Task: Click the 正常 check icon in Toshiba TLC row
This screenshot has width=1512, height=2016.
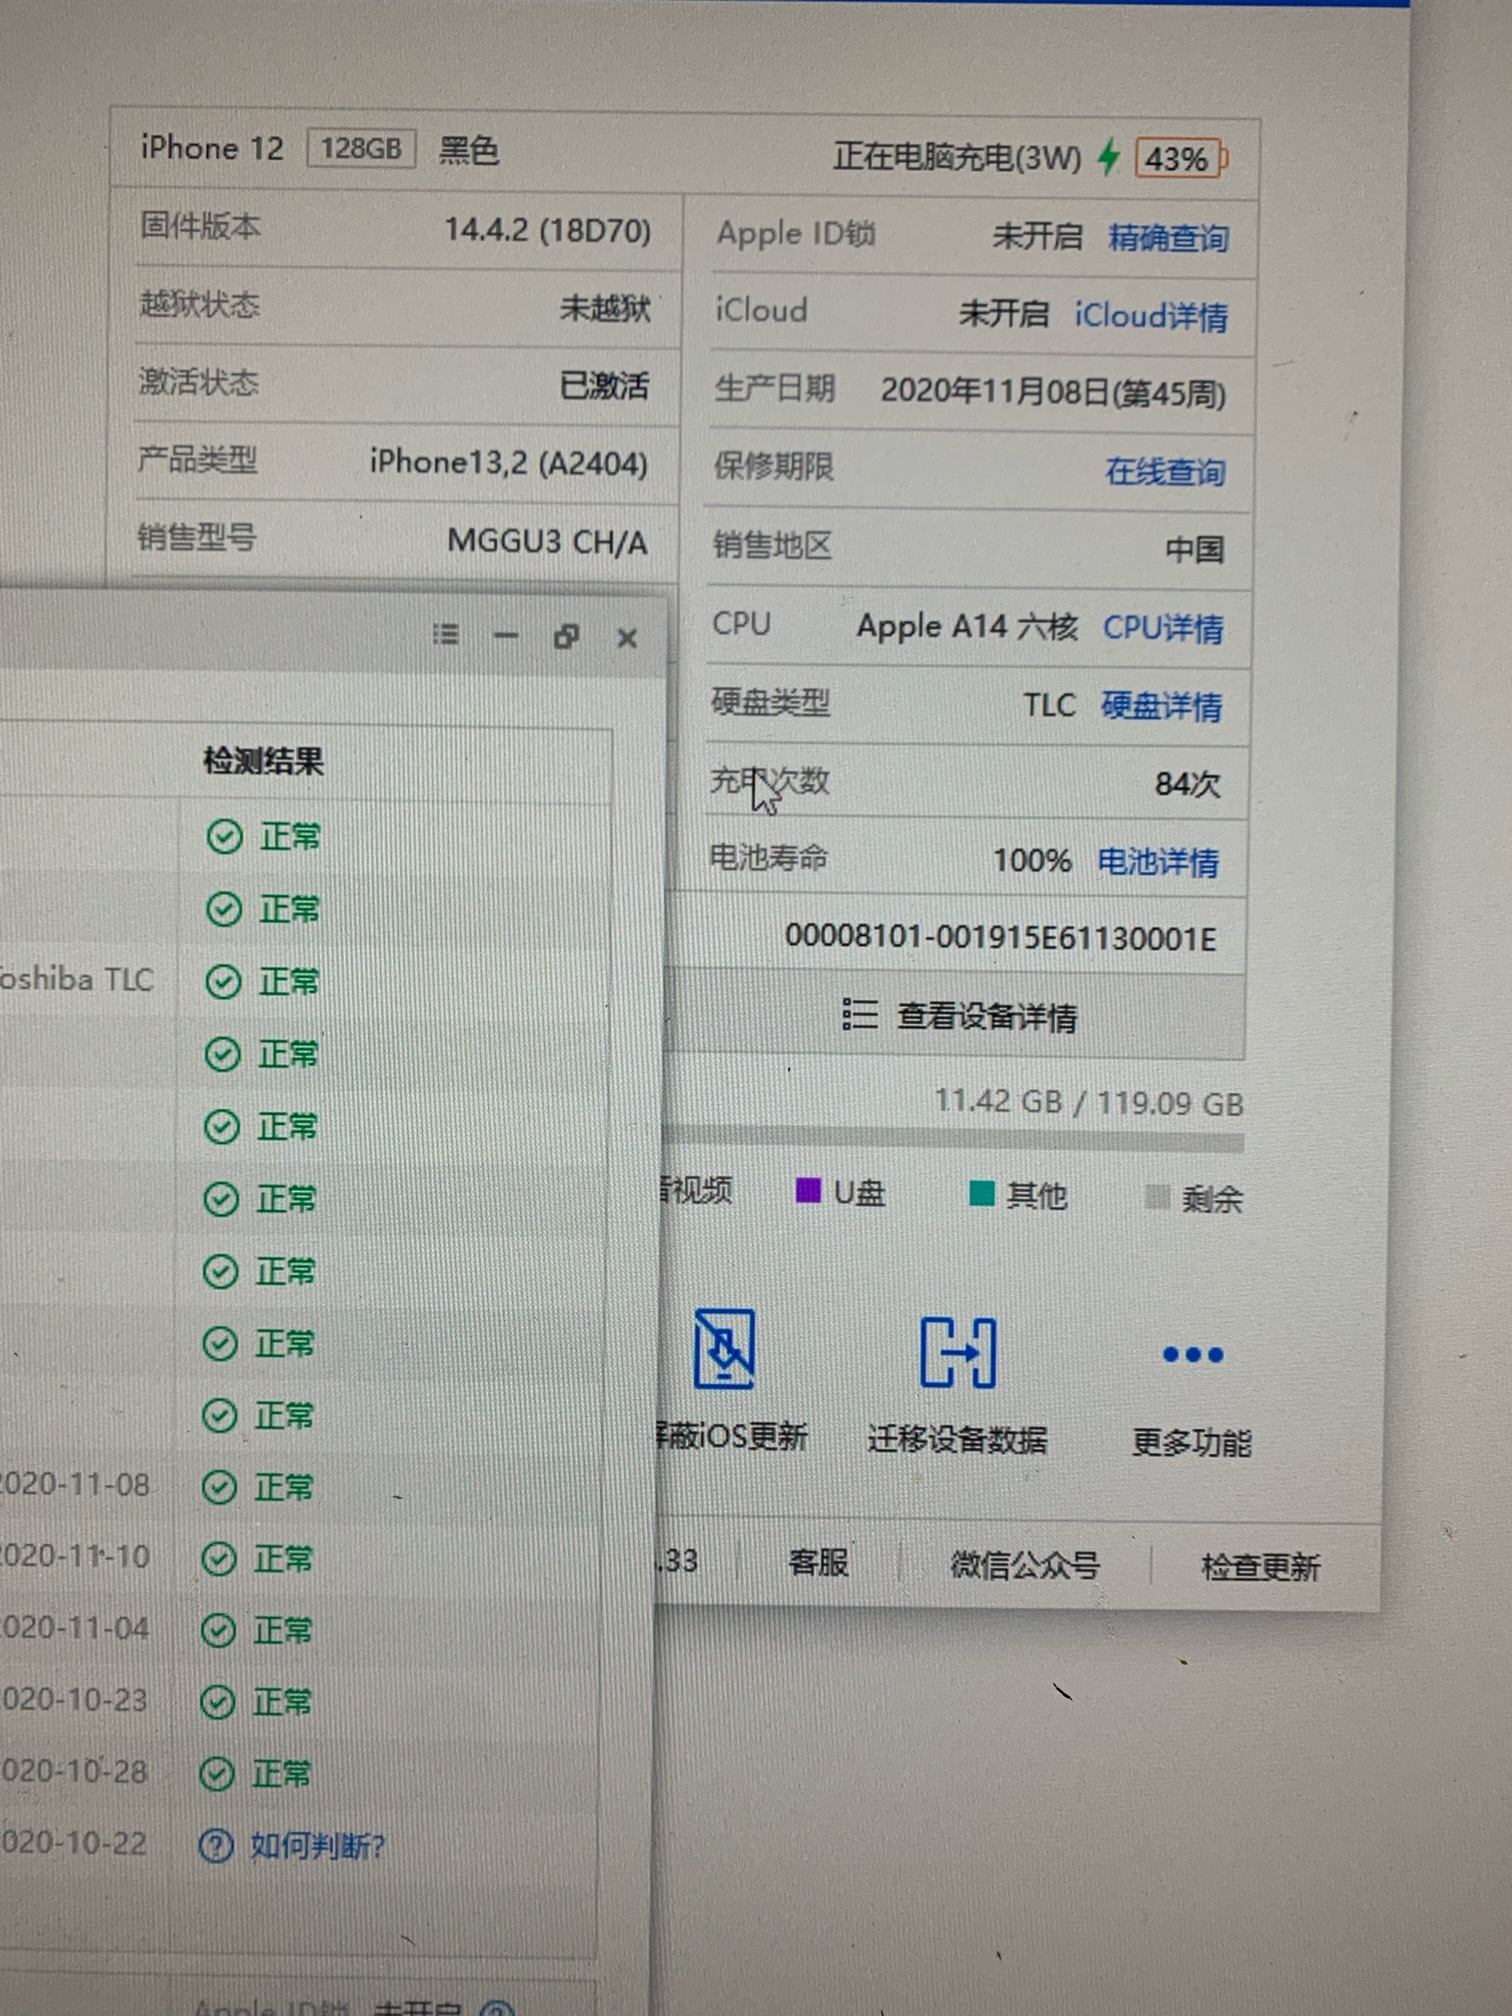Action: tap(223, 982)
